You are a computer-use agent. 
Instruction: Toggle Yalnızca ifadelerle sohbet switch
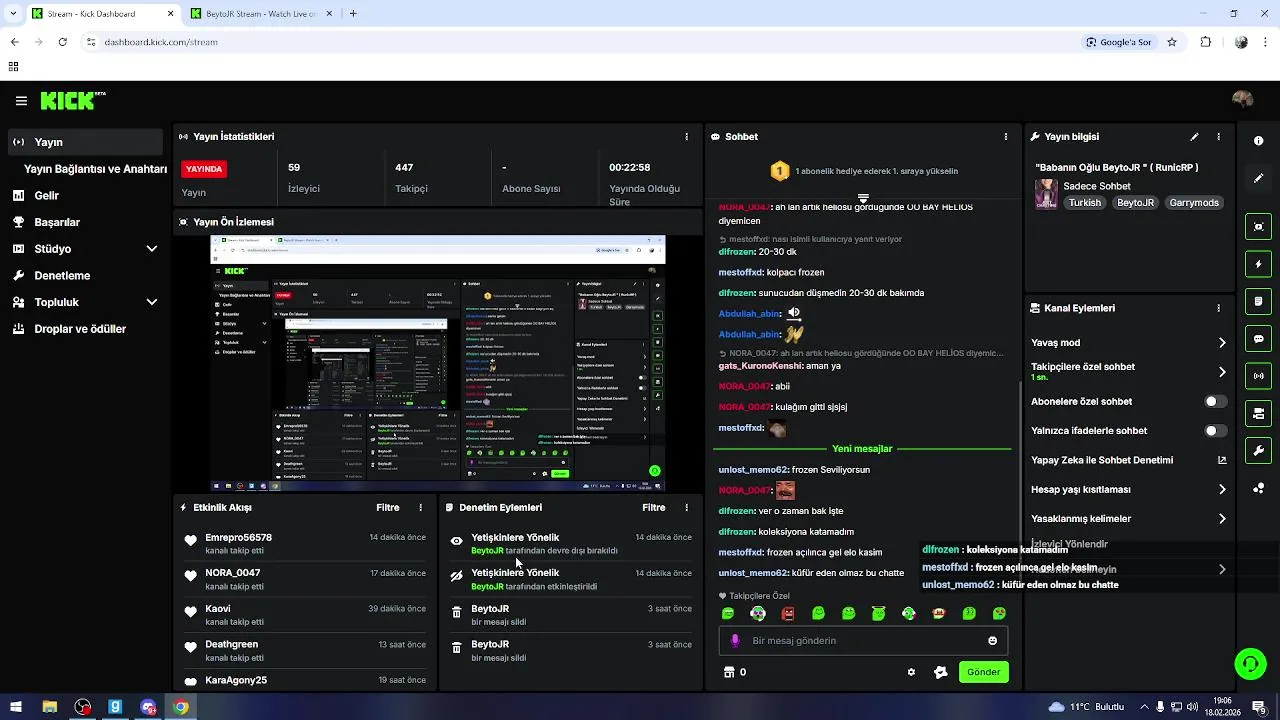1215,431
